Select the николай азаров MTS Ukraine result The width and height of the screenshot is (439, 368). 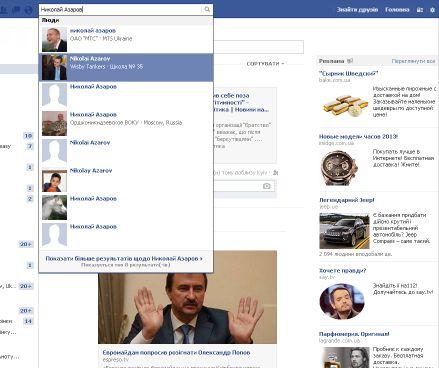click(126, 39)
